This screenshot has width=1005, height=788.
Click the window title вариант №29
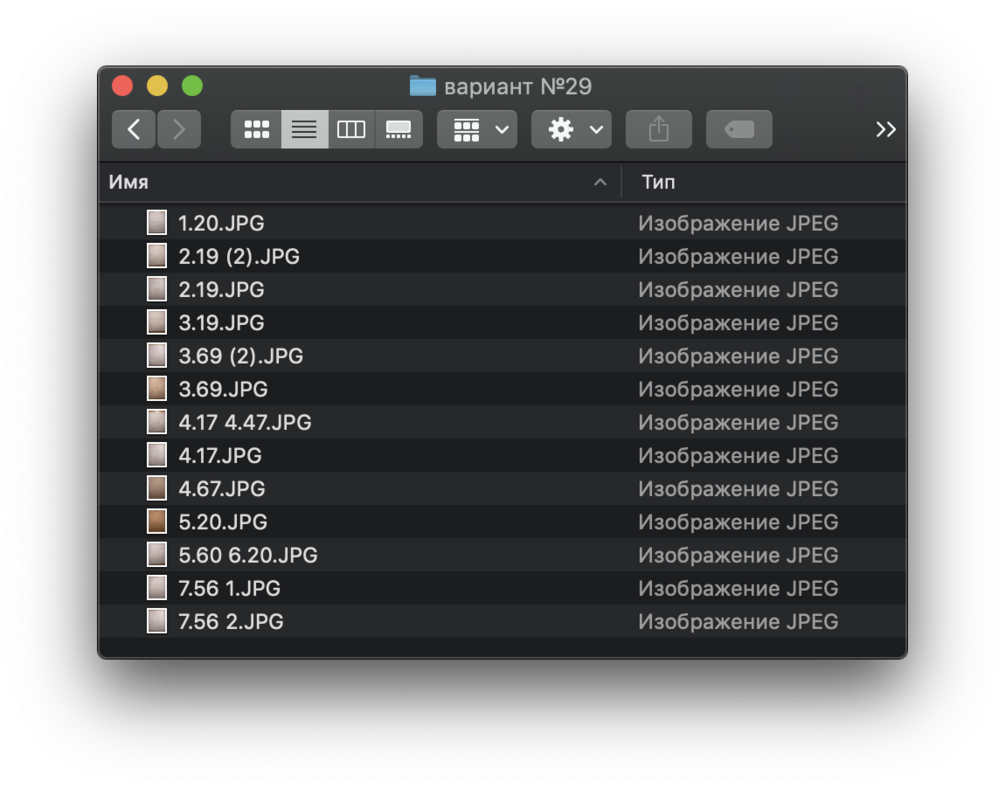518,87
